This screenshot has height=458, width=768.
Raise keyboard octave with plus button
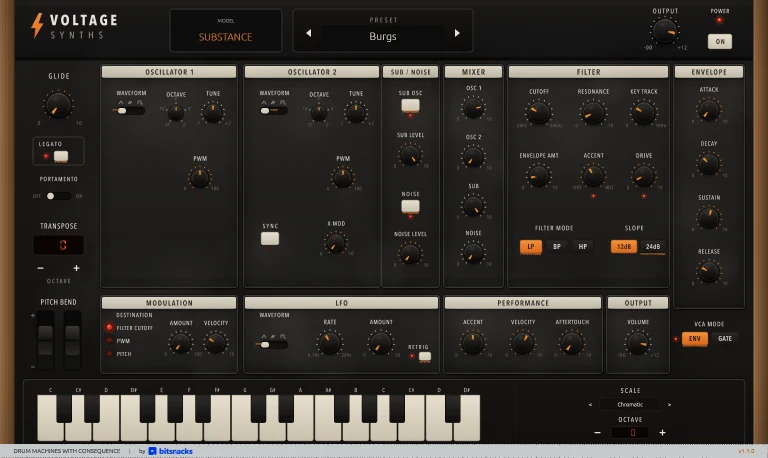point(662,433)
